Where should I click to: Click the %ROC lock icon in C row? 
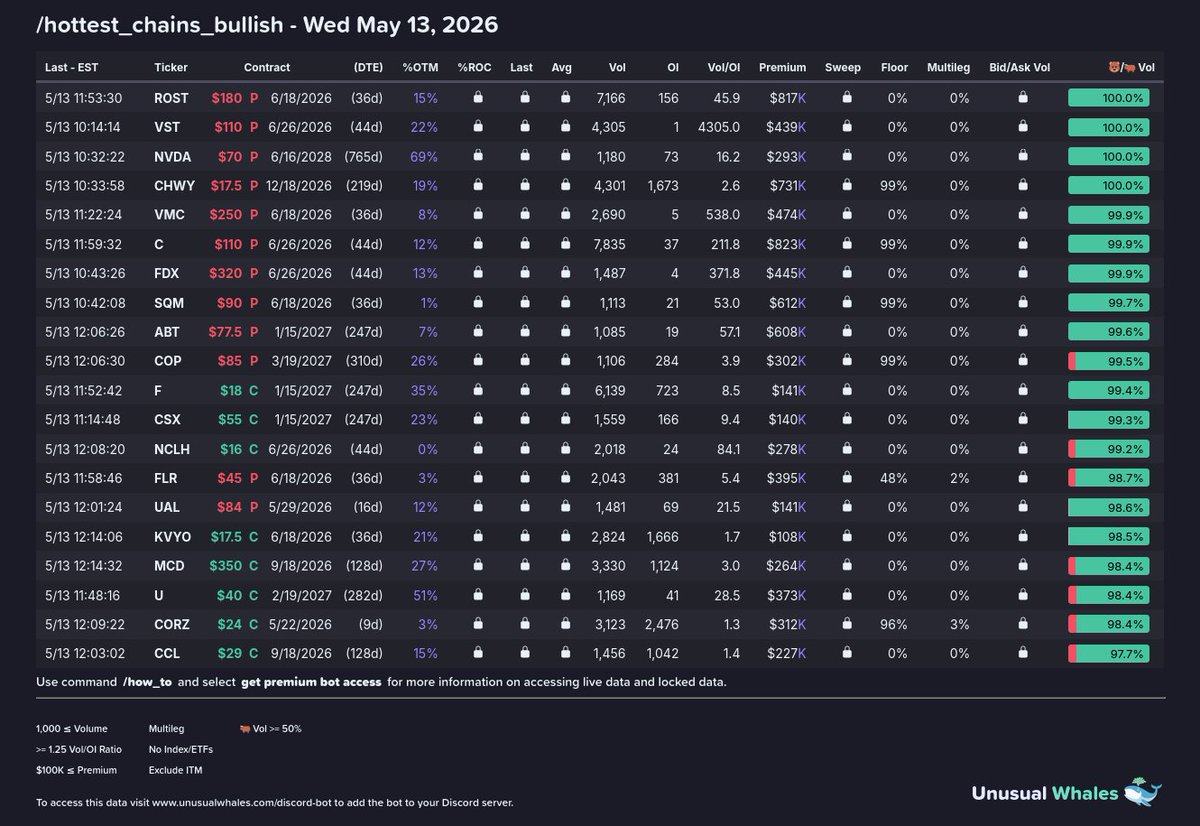click(x=478, y=244)
